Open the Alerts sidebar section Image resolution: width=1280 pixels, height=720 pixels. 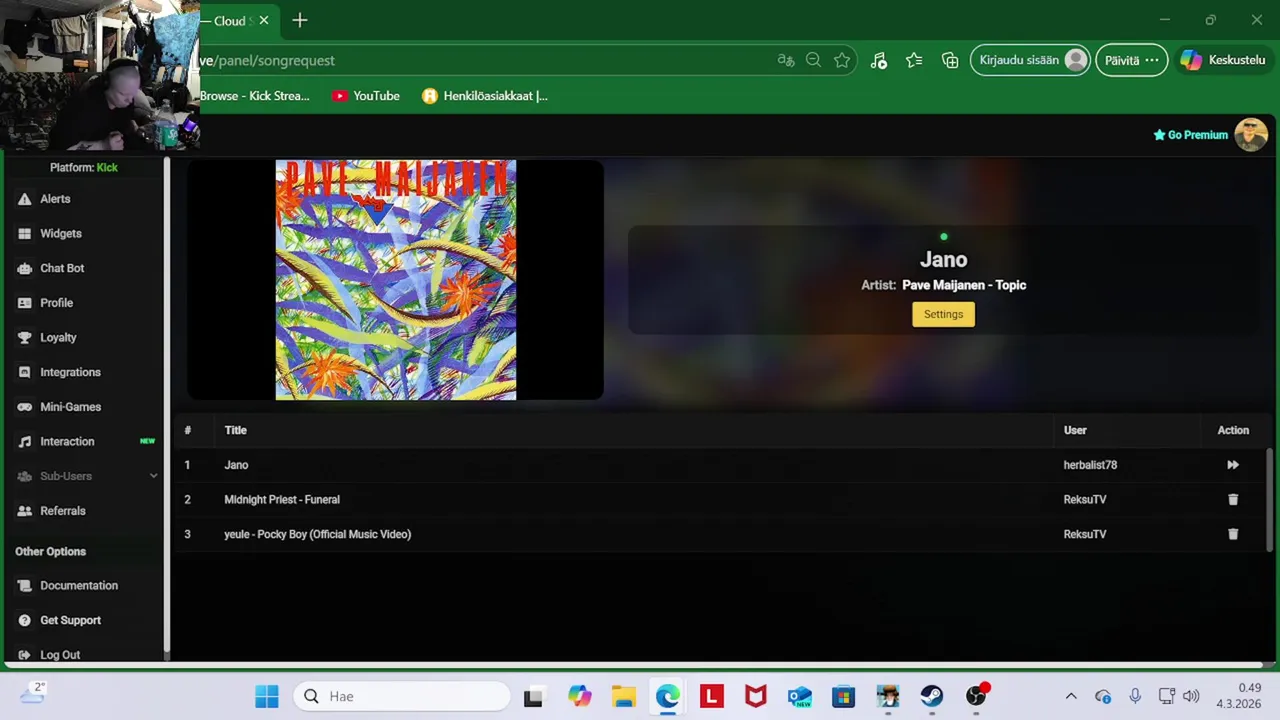(55, 199)
